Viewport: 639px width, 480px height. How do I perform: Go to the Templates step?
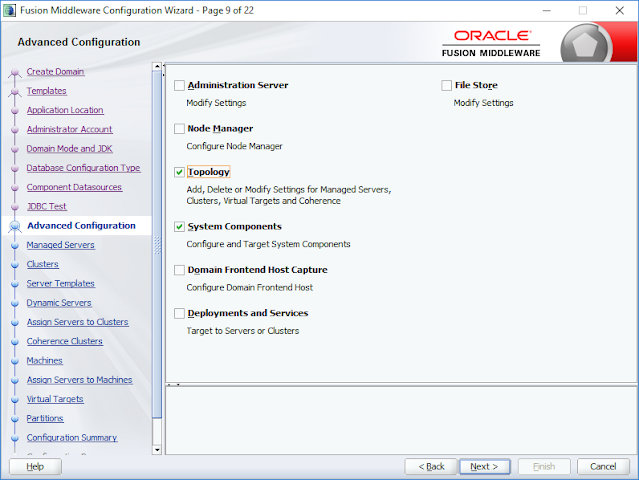pyautogui.click(x=46, y=91)
